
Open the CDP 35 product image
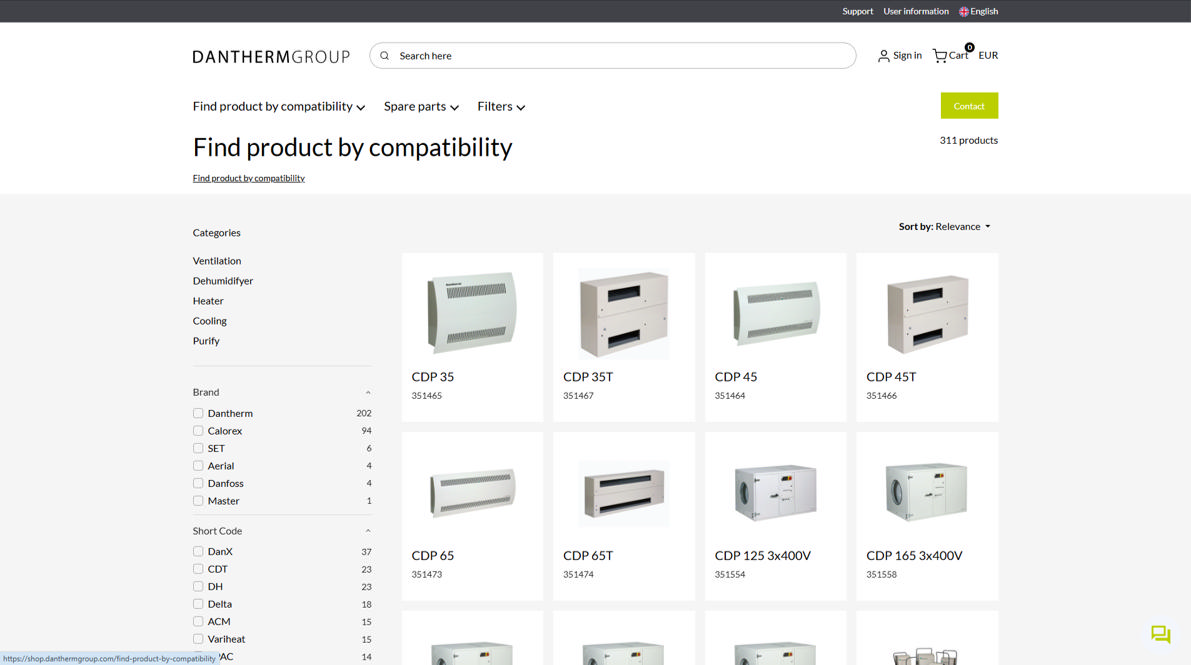point(472,312)
